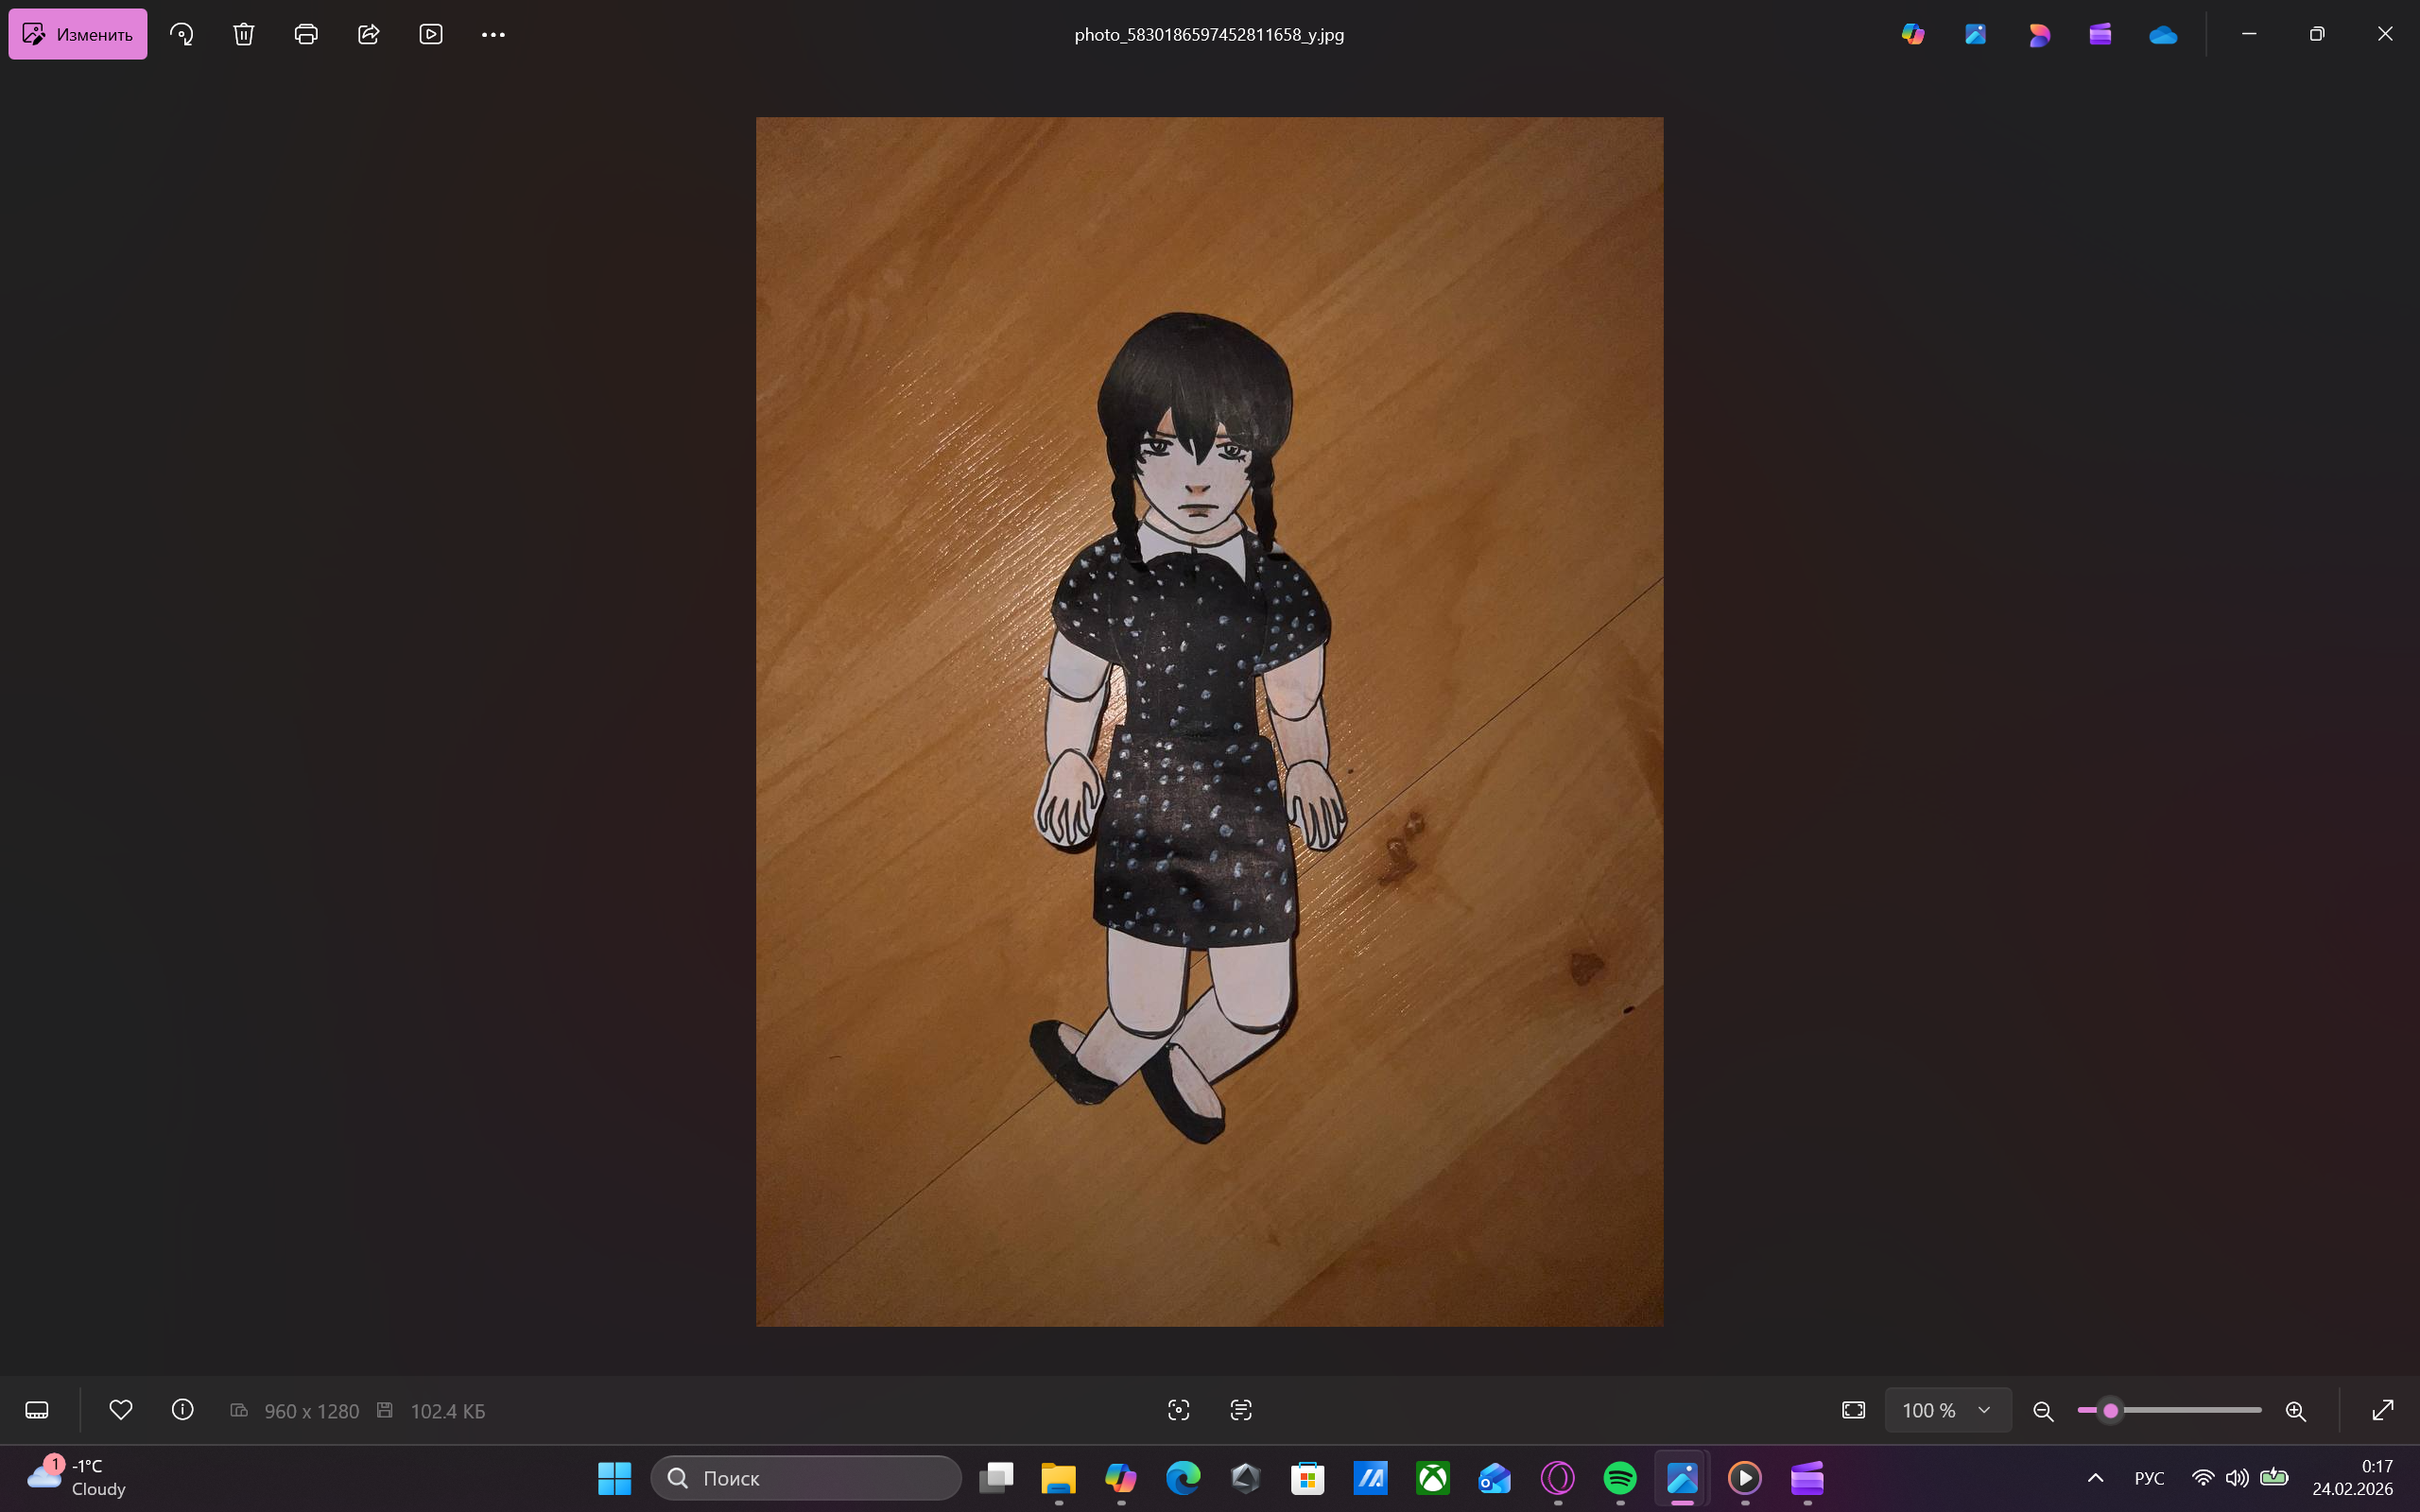Mark photo as favorite with the heart icon
Viewport: 2420px width, 1512px height.
coord(121,1410)
